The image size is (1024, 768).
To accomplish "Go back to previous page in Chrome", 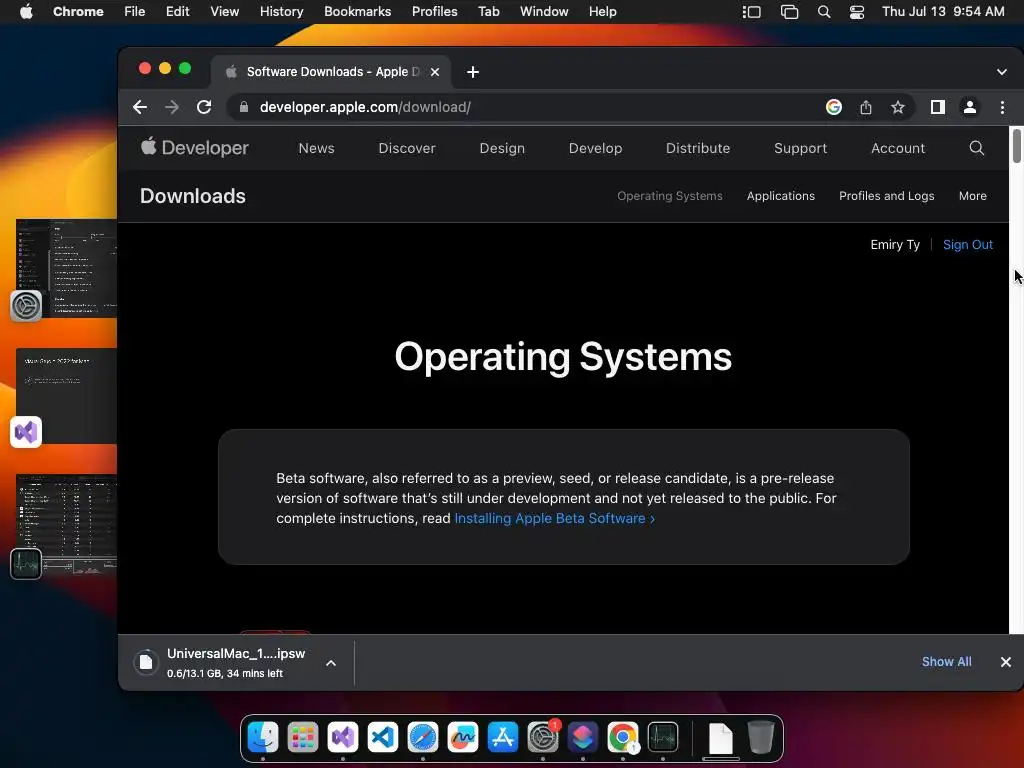I will (x=140, y=107).
